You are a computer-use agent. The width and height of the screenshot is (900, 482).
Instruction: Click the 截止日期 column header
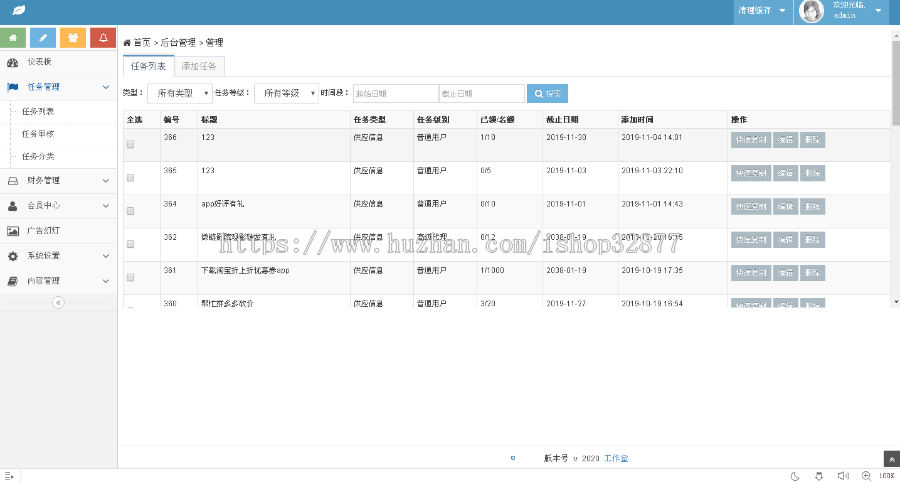pos(562,120)
